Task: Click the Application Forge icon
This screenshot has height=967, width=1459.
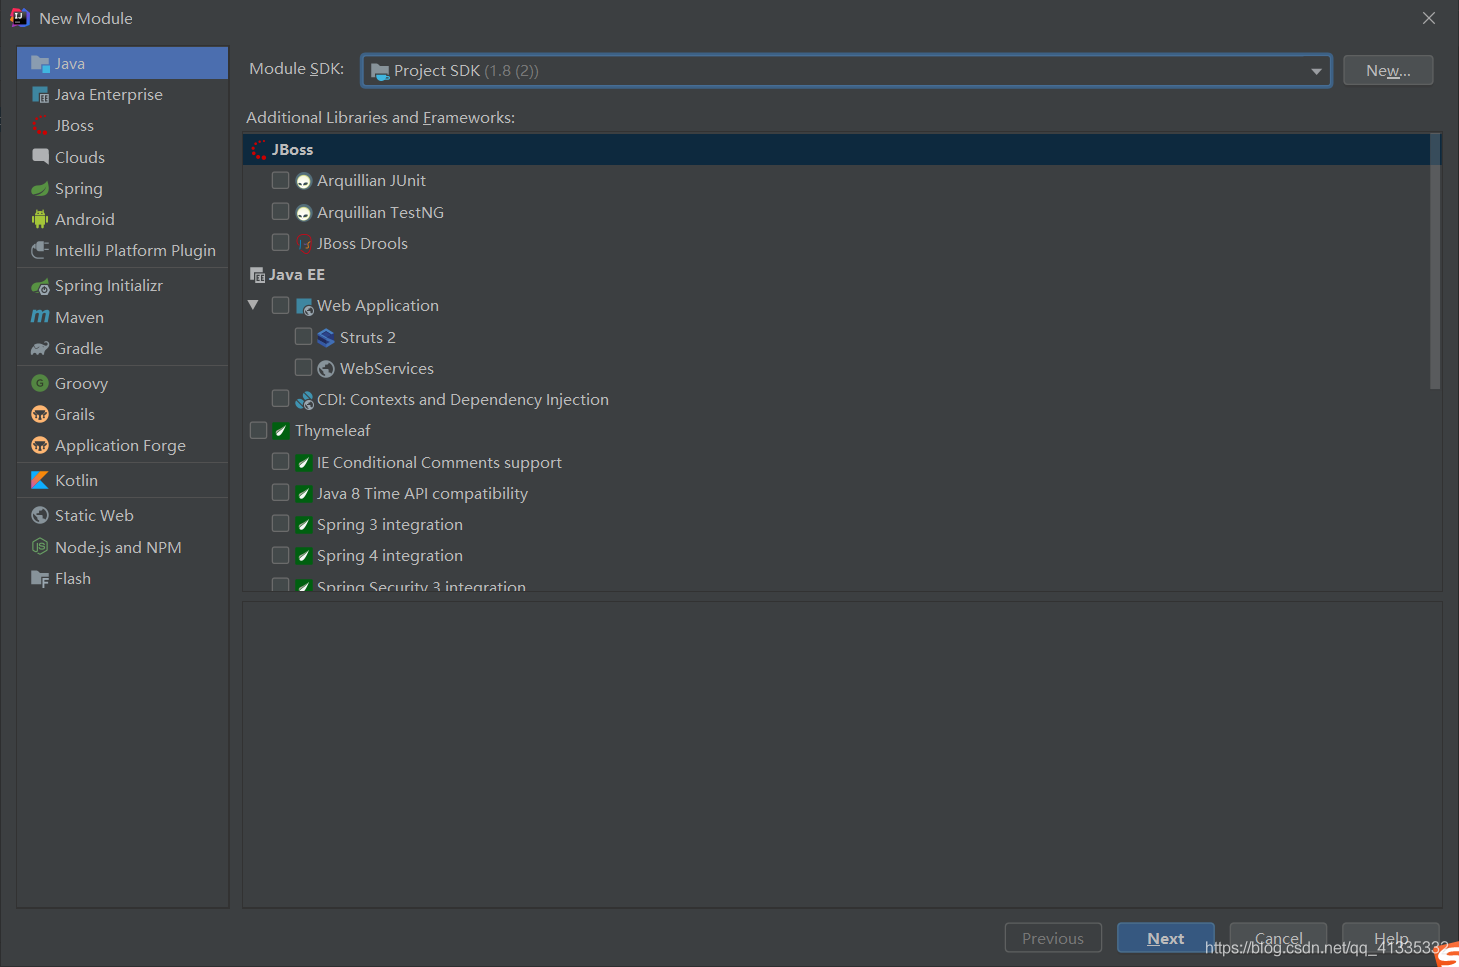Action: 40,445
